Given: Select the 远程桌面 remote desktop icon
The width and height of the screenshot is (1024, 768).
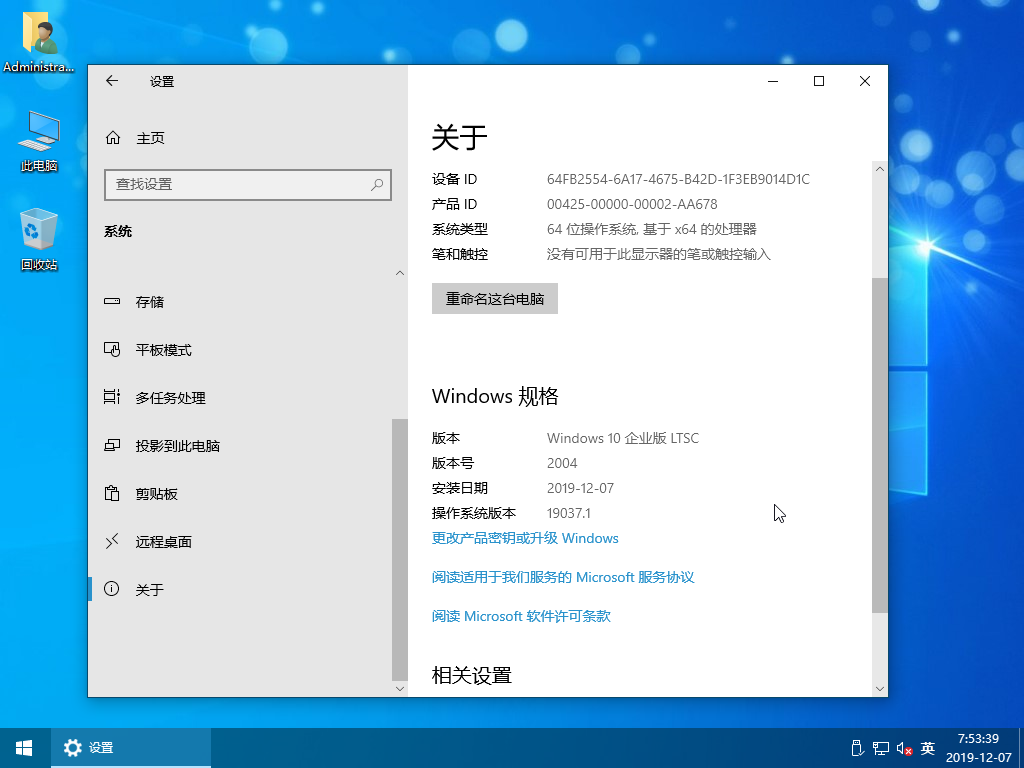Looking at the screenshot, I should pyautogui.click(x=112, y=541).
